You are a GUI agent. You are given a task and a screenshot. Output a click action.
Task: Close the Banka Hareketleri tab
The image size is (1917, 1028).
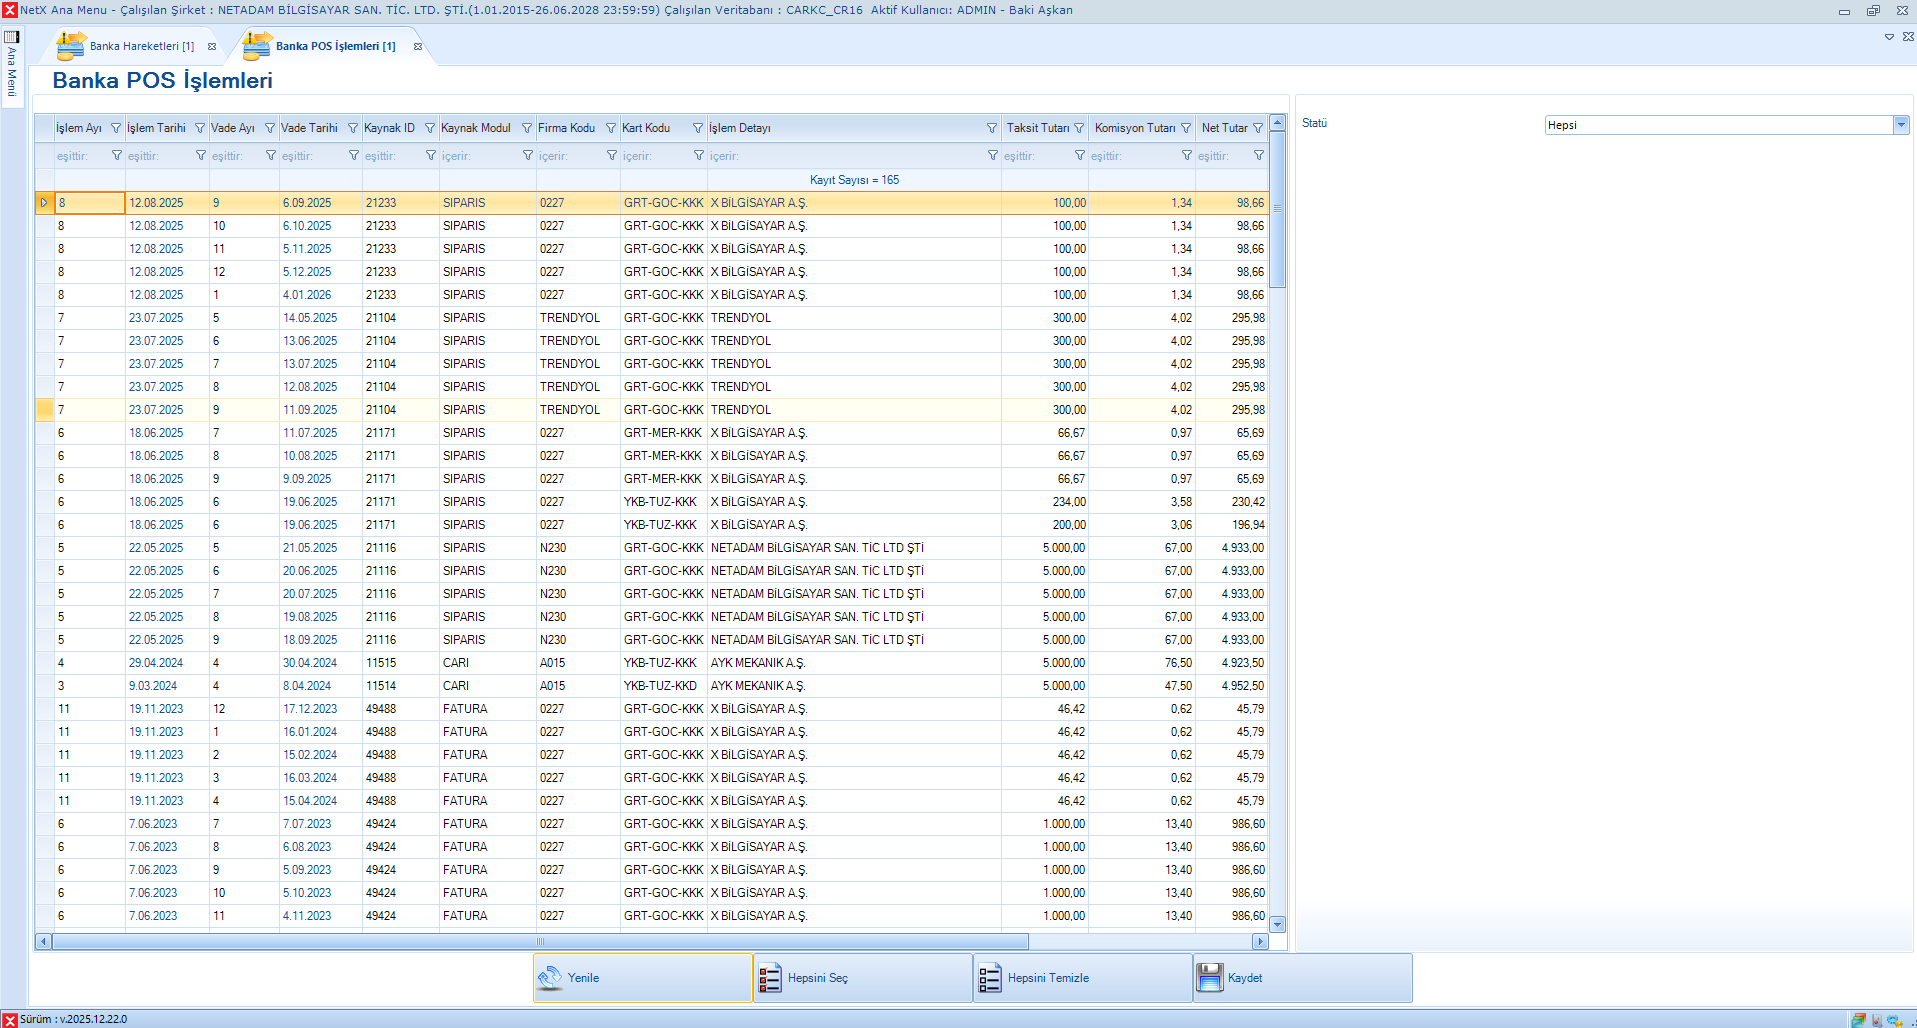click(212, 46)
